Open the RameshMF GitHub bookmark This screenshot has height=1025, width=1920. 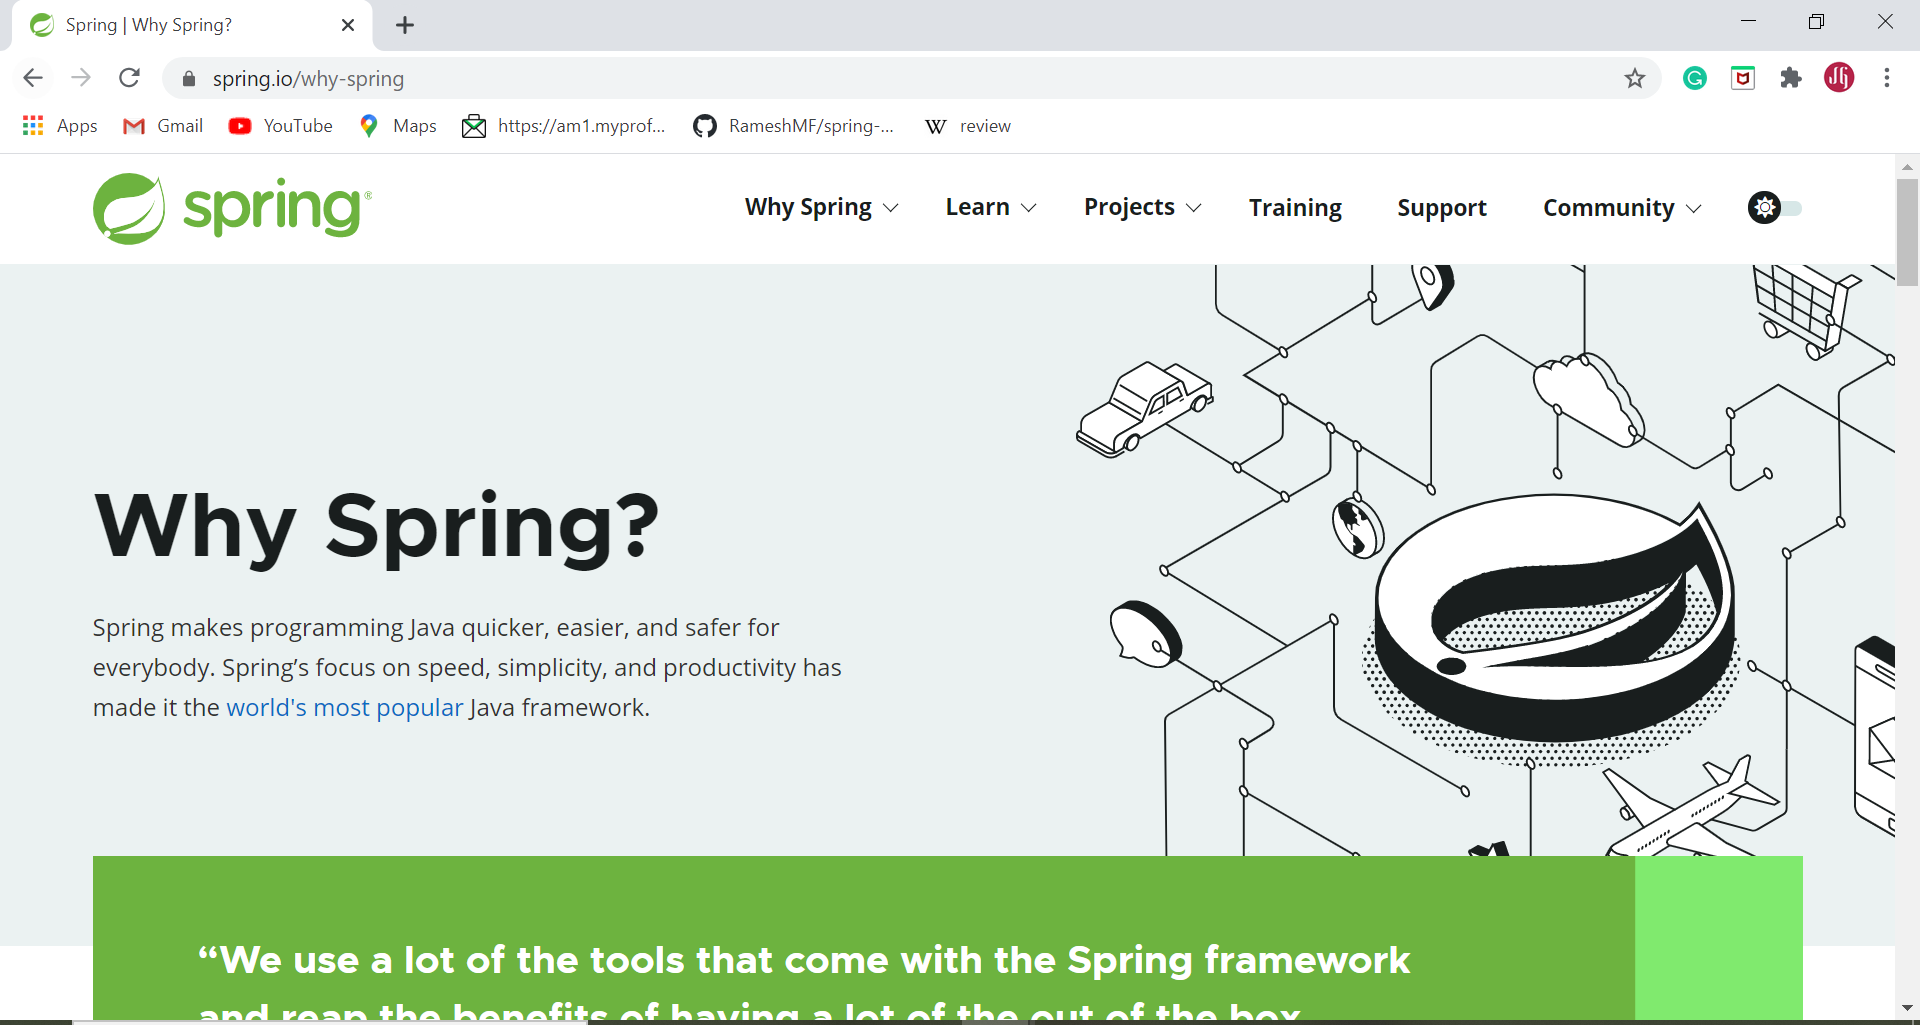coord(793,126)
